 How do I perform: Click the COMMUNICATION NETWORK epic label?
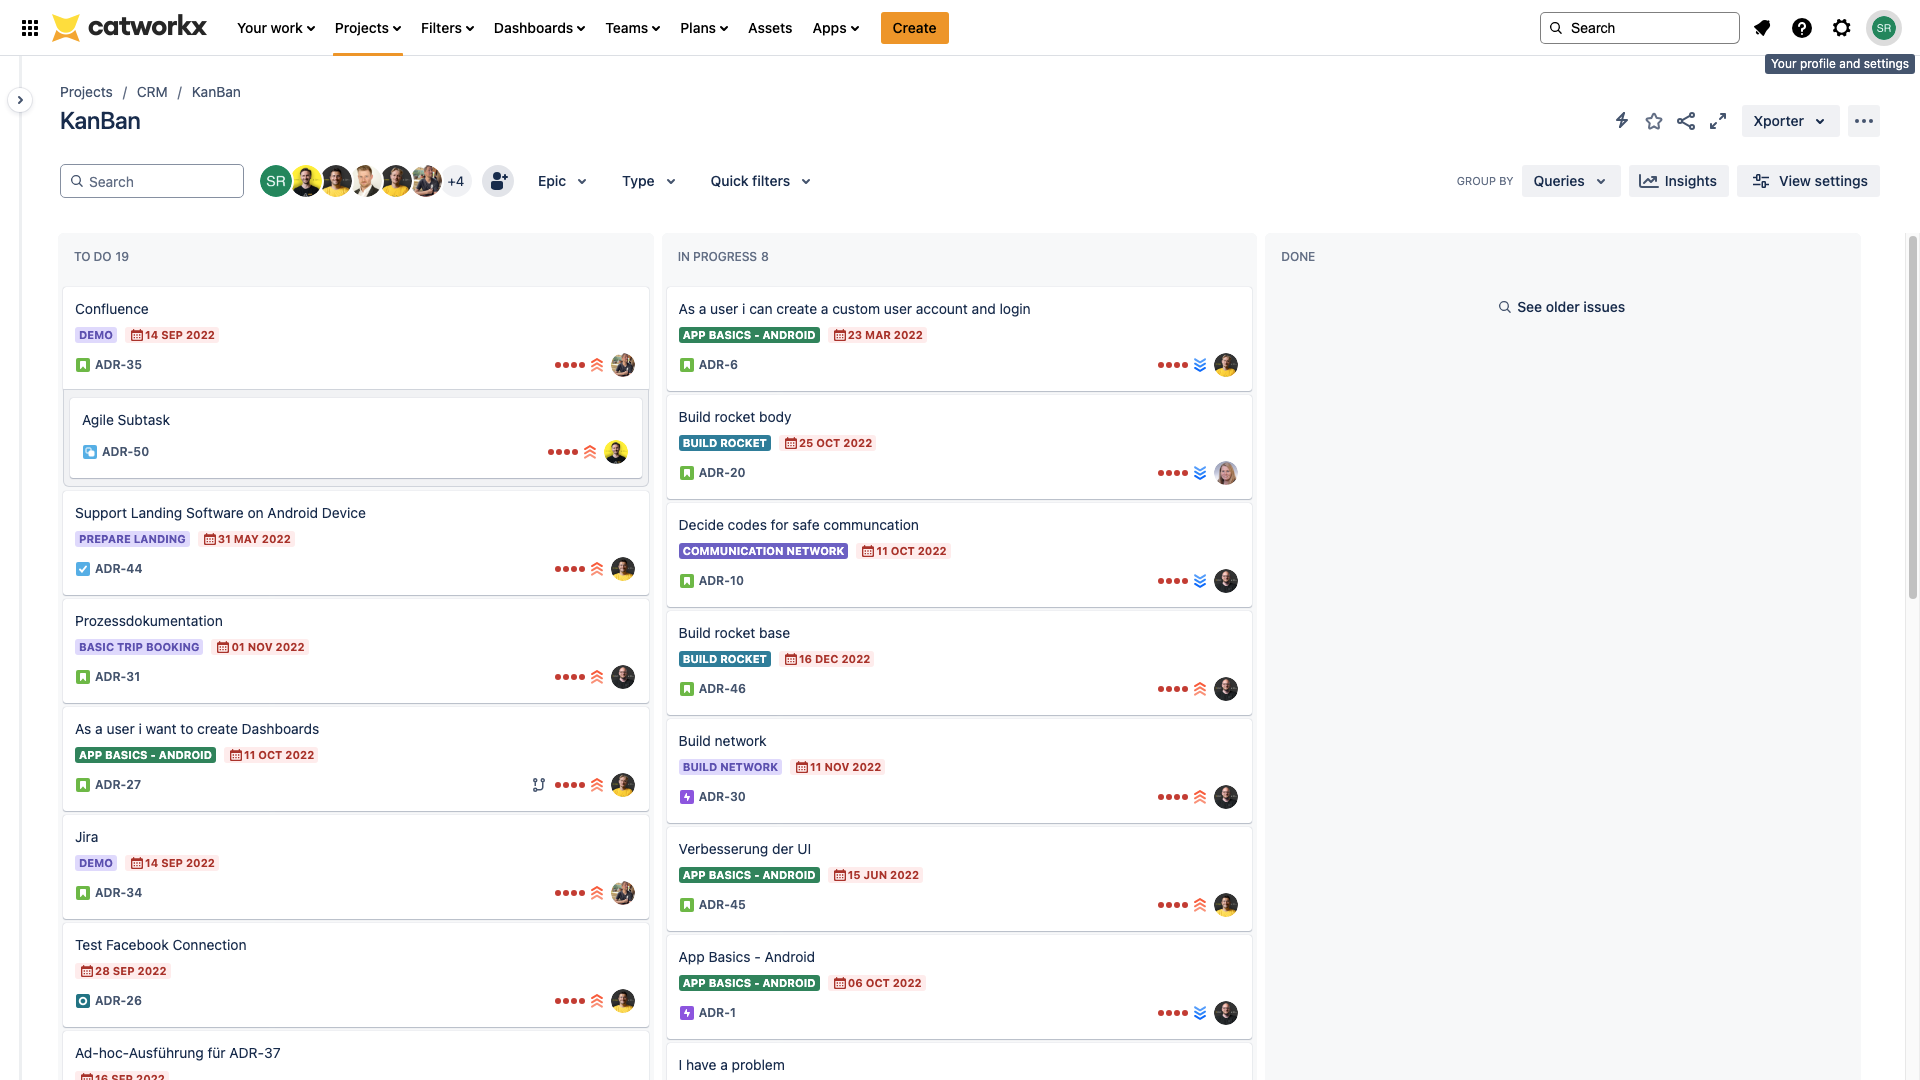point(763,551)
